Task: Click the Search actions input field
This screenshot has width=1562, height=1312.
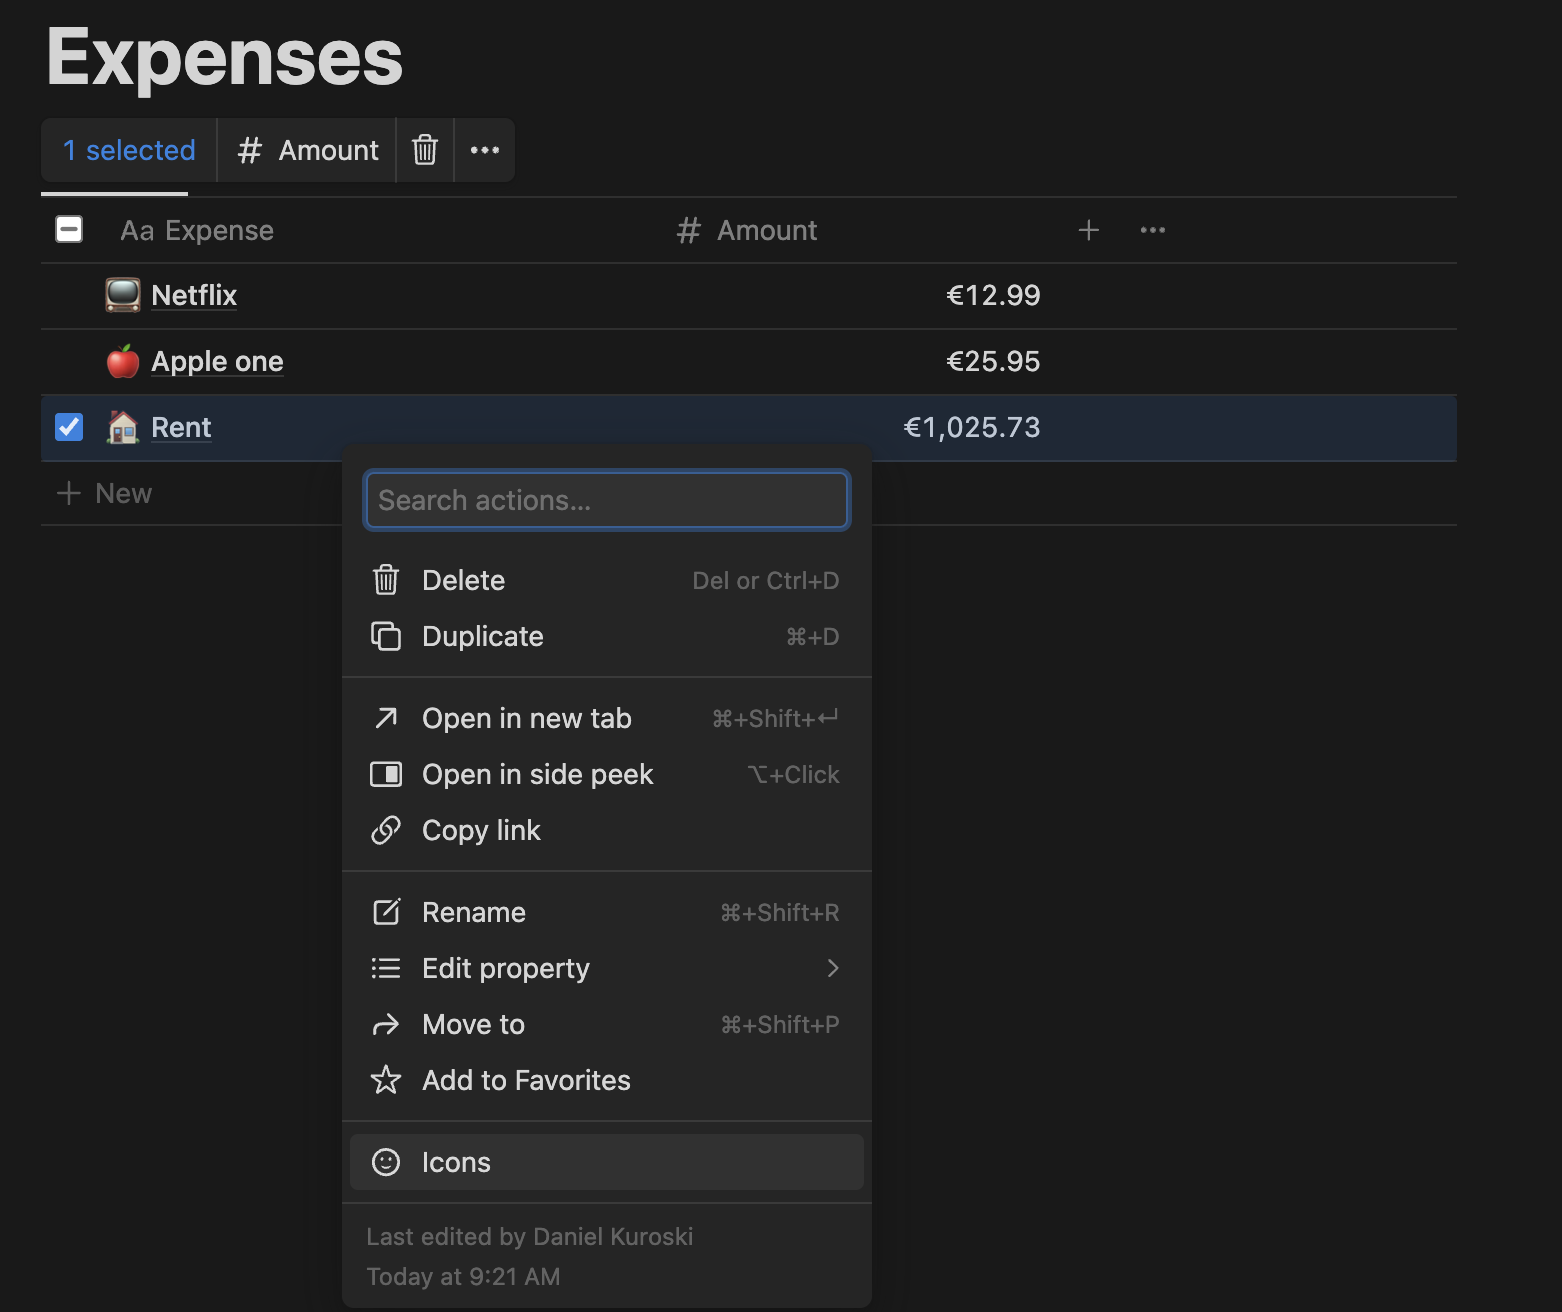Action: (606, 500)
